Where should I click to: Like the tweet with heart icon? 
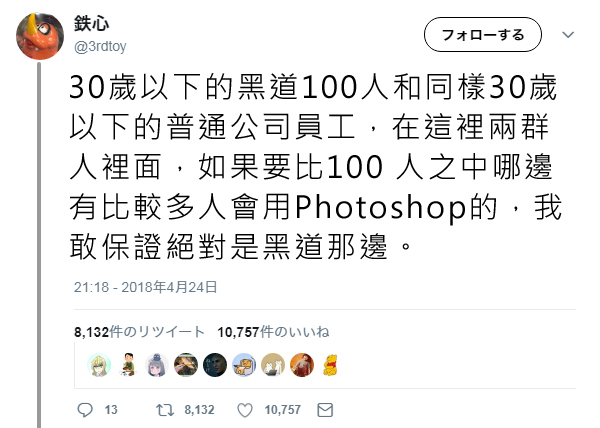point(245,410)
